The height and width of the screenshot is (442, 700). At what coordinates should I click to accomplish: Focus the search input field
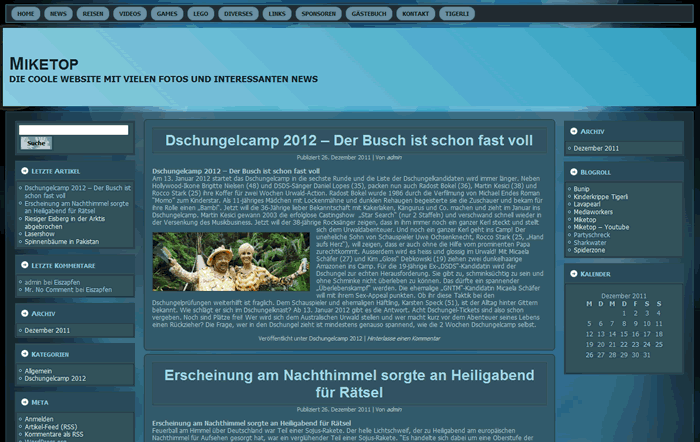73,130
